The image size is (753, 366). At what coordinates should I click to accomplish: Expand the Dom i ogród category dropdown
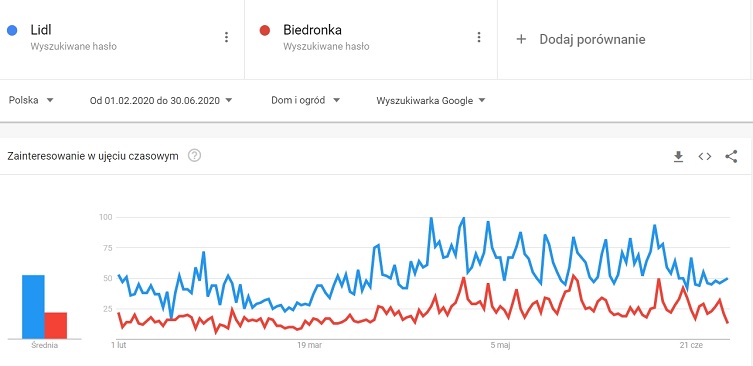tap(306, 100)
